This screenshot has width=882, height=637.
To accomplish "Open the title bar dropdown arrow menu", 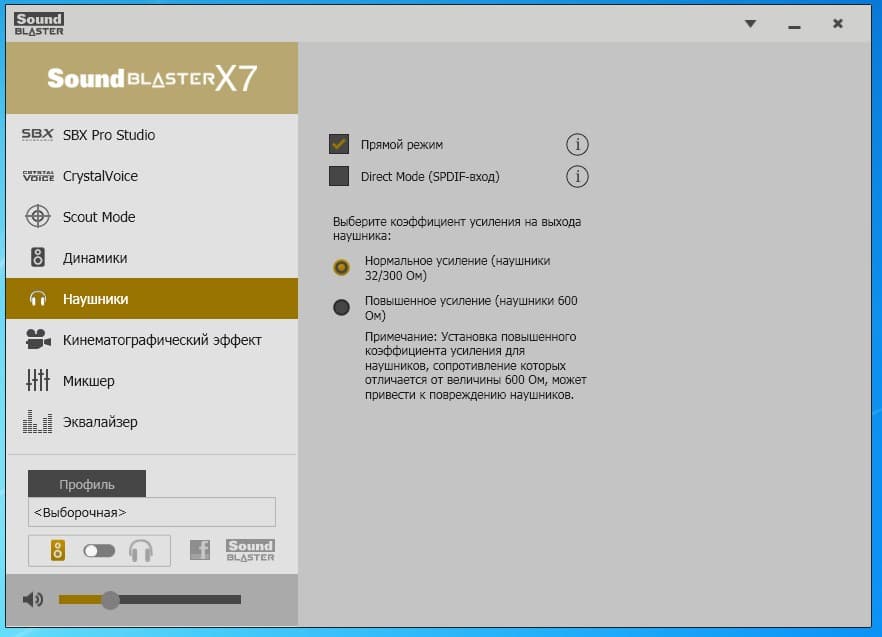I will click(x=750, y=24).
